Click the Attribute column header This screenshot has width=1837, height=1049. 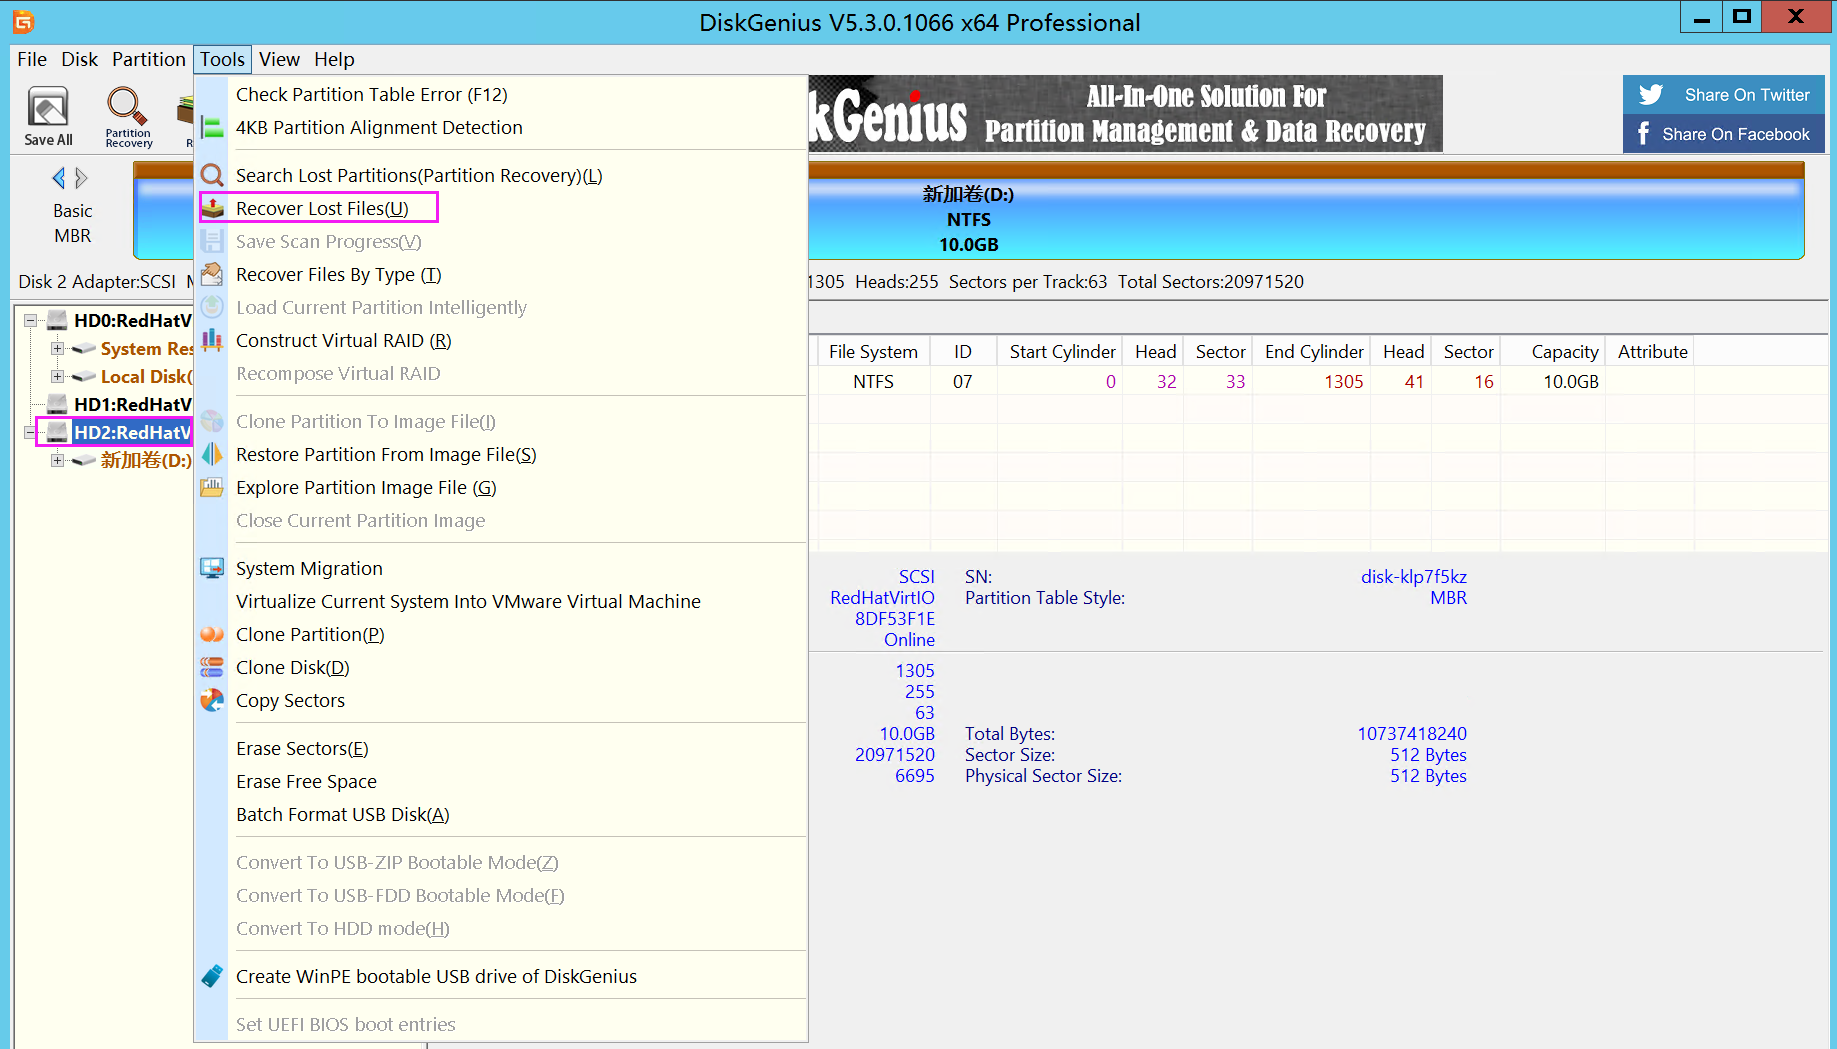1652,352
